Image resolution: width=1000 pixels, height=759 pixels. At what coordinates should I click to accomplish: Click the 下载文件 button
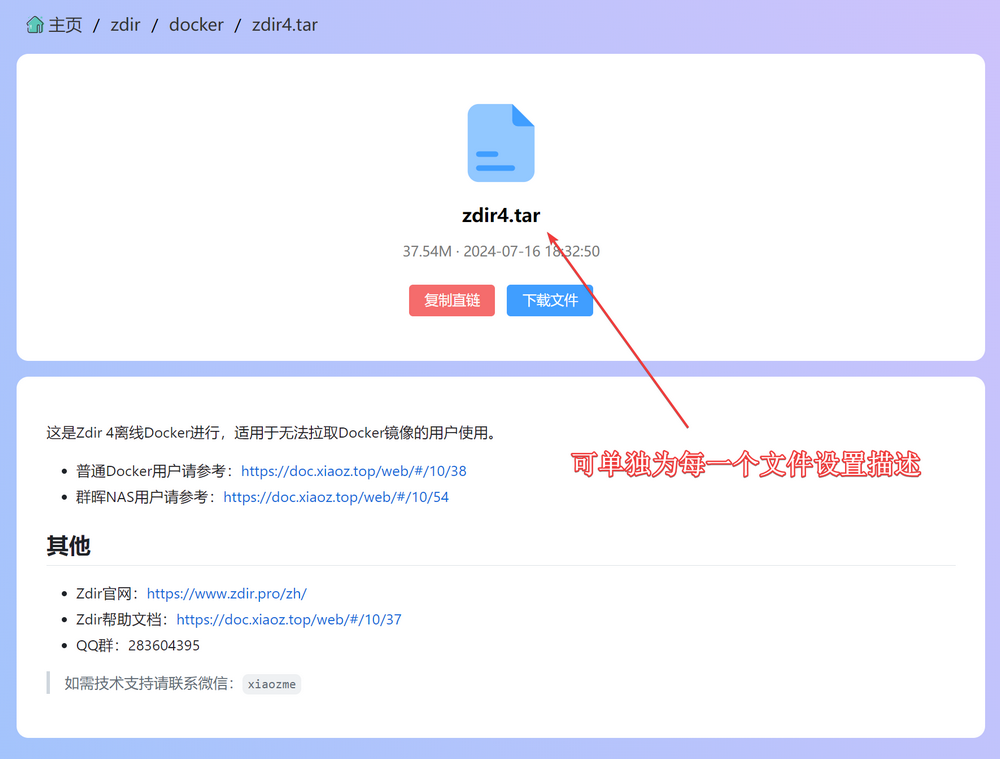pos(550,300)
